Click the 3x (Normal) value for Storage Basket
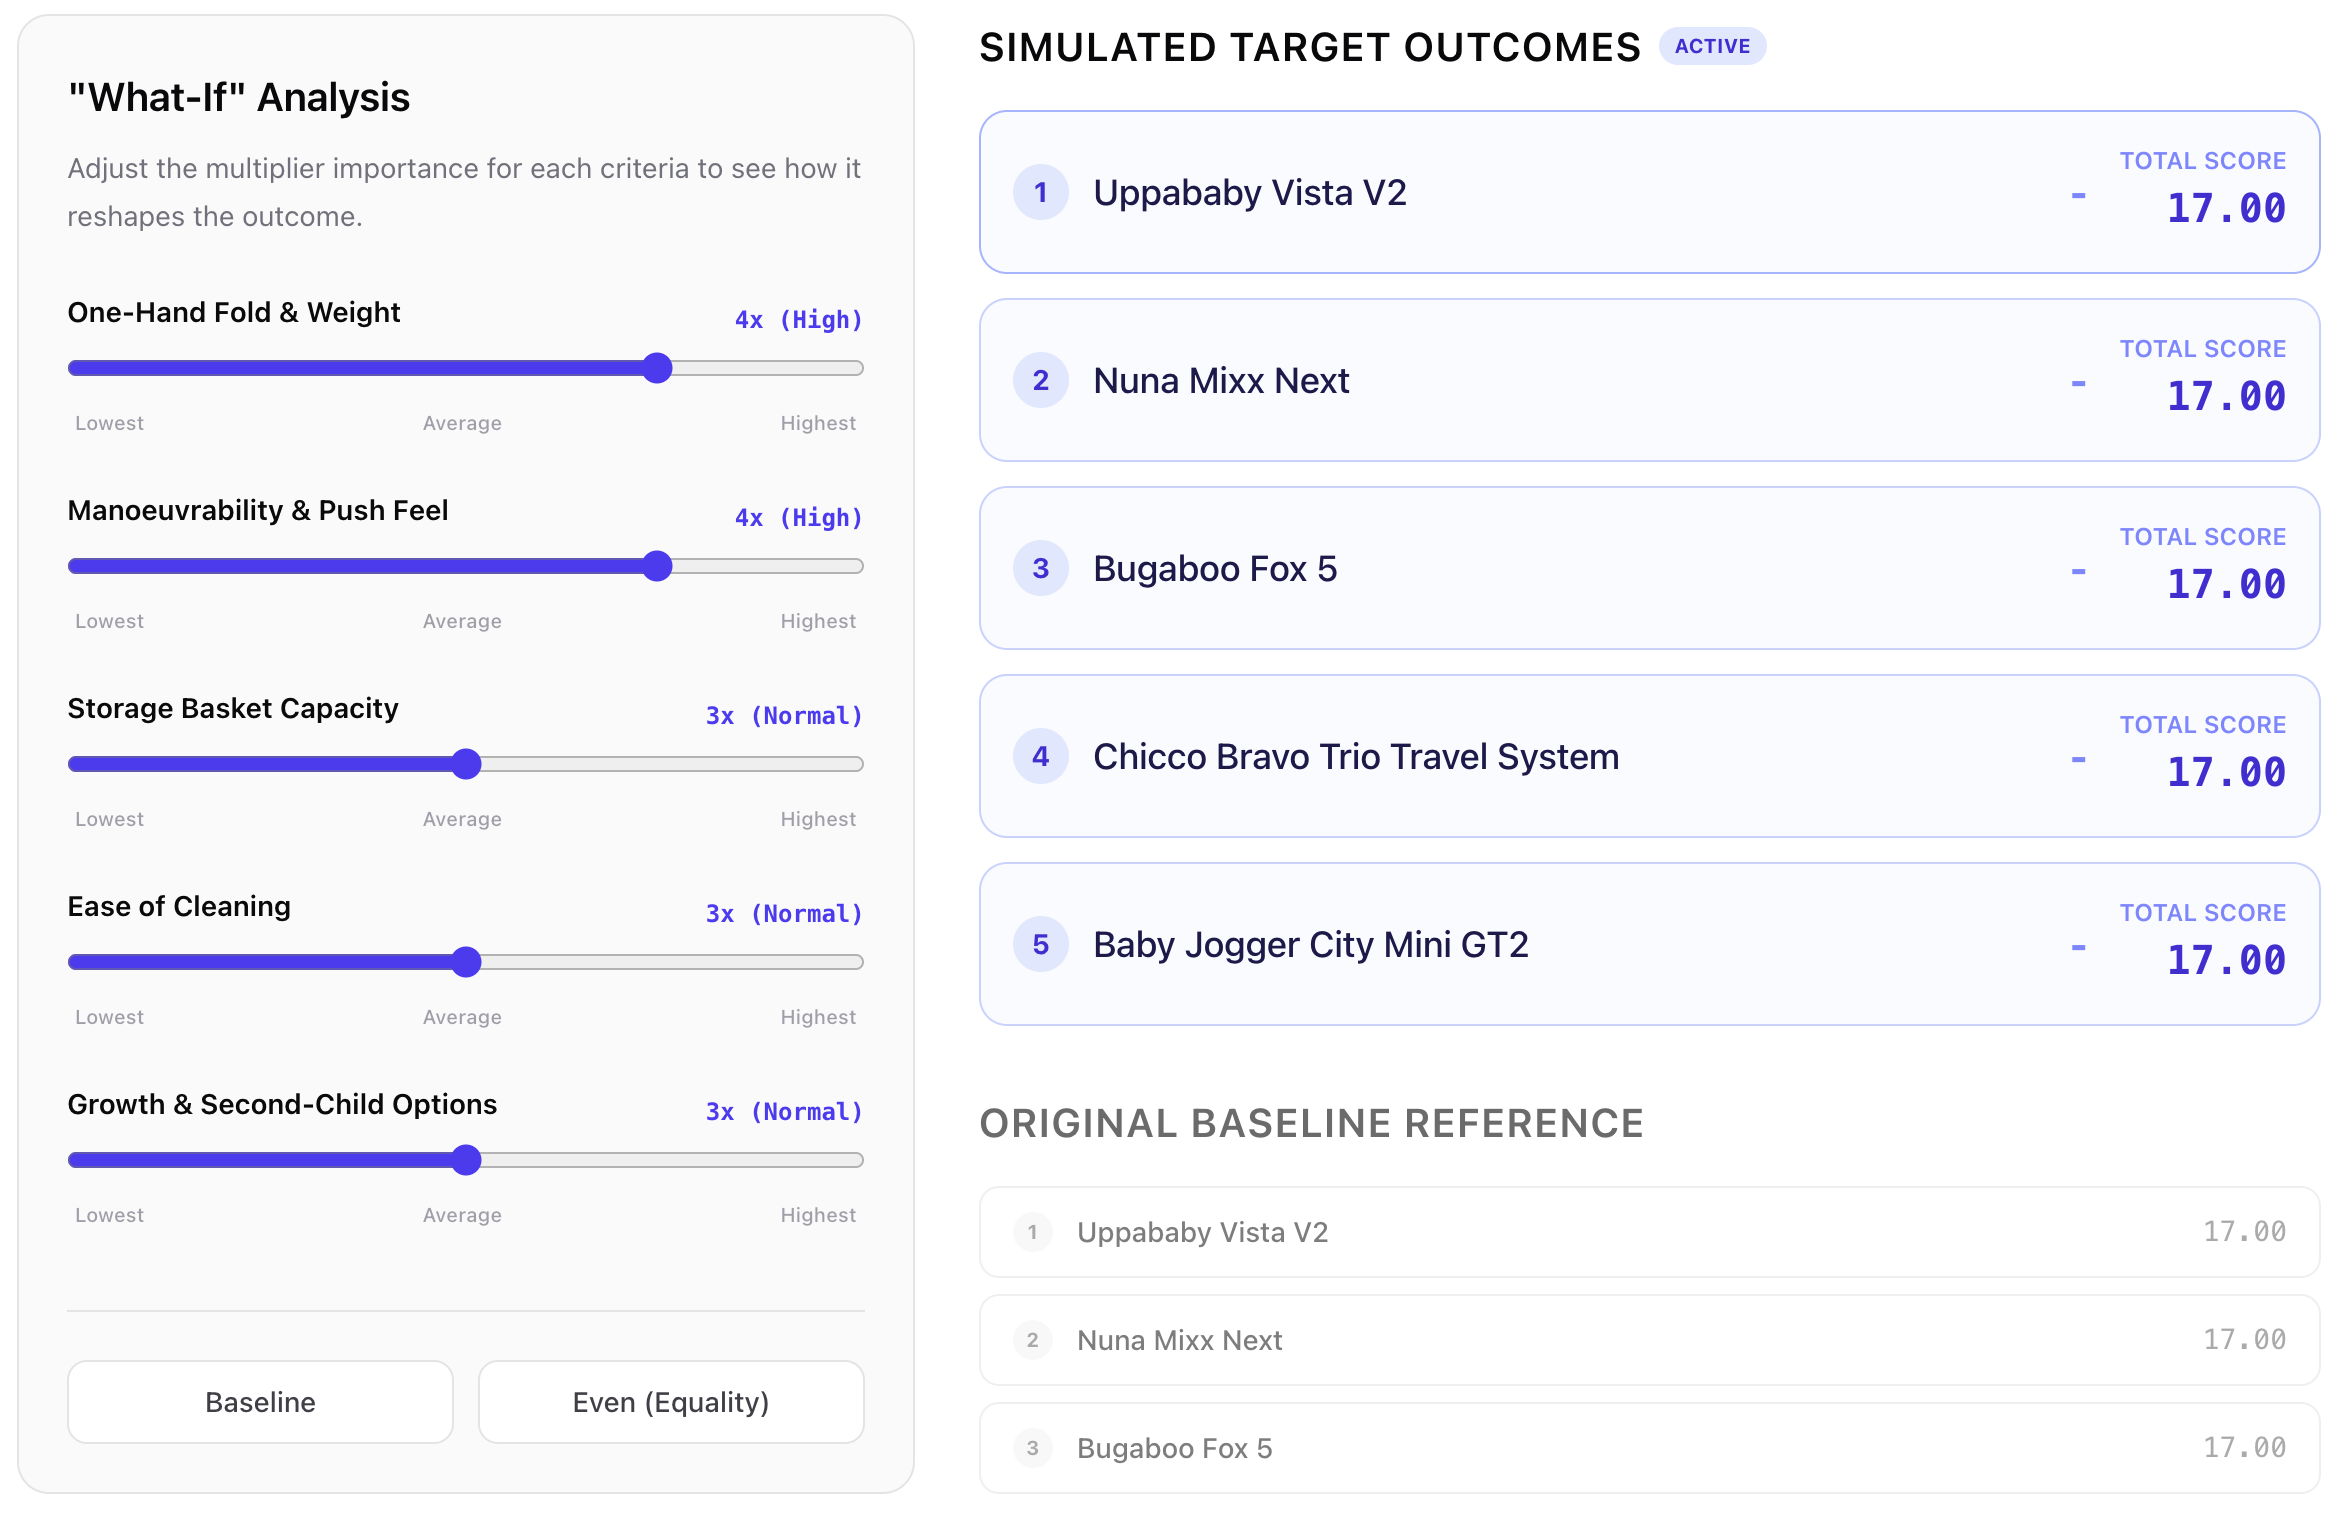The height and width of the screenshot is (1522, 2350). coord(784,716)
